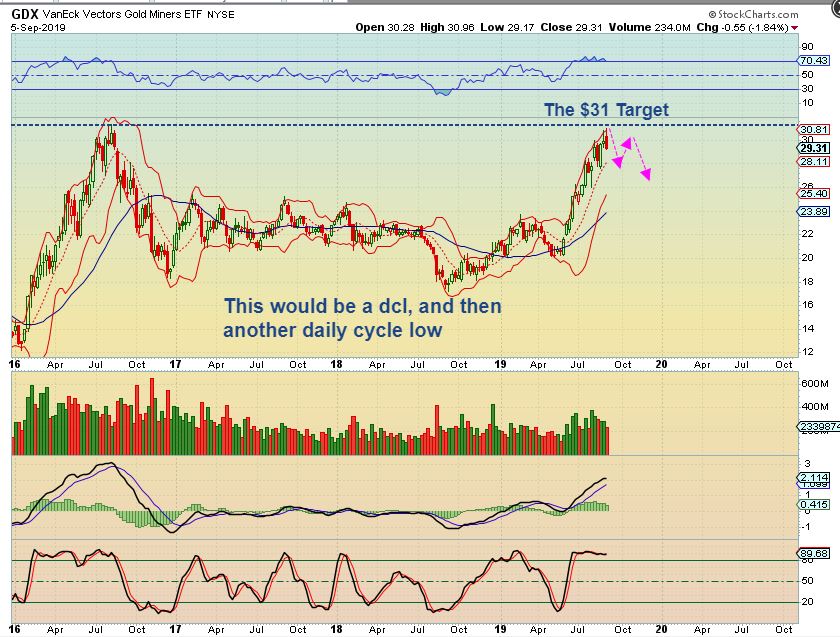Image resolution: width=840 pixels, height=637 pixels.
Task: Click the MACD 2.114 value tag
Action: pyautogui.click(x=814, y=477)
